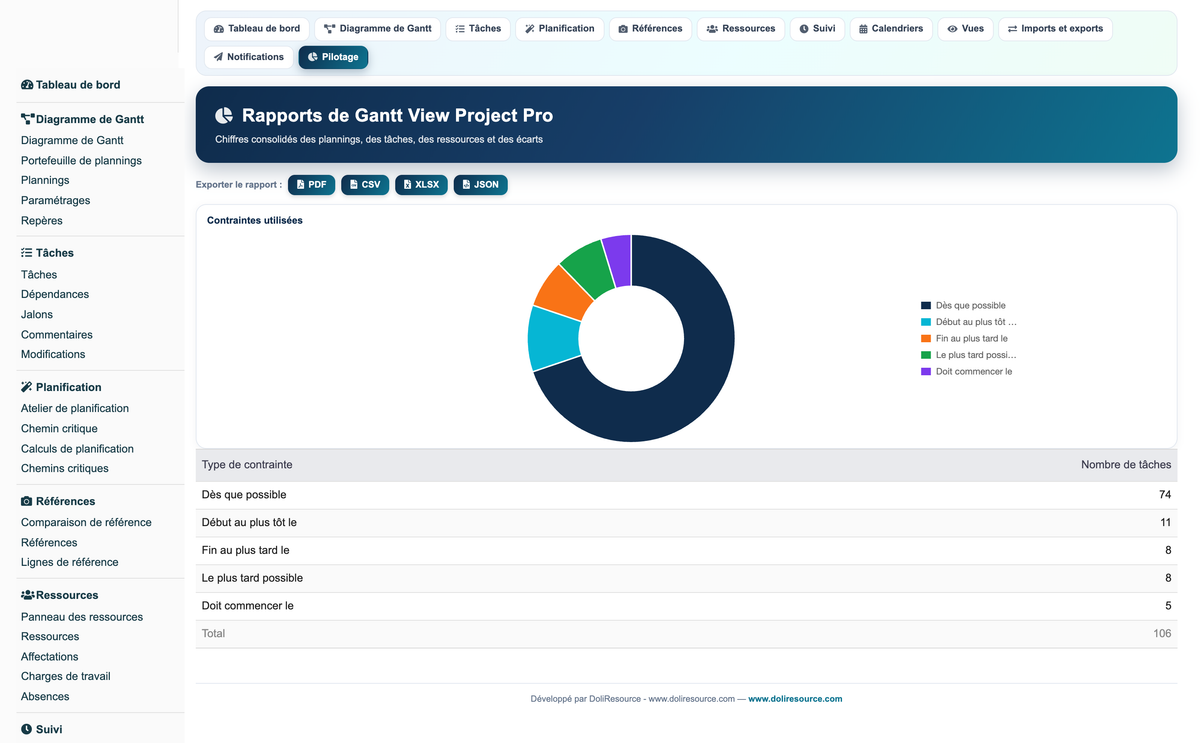Open Charges de travail in the sidebar

coord(66,677)
